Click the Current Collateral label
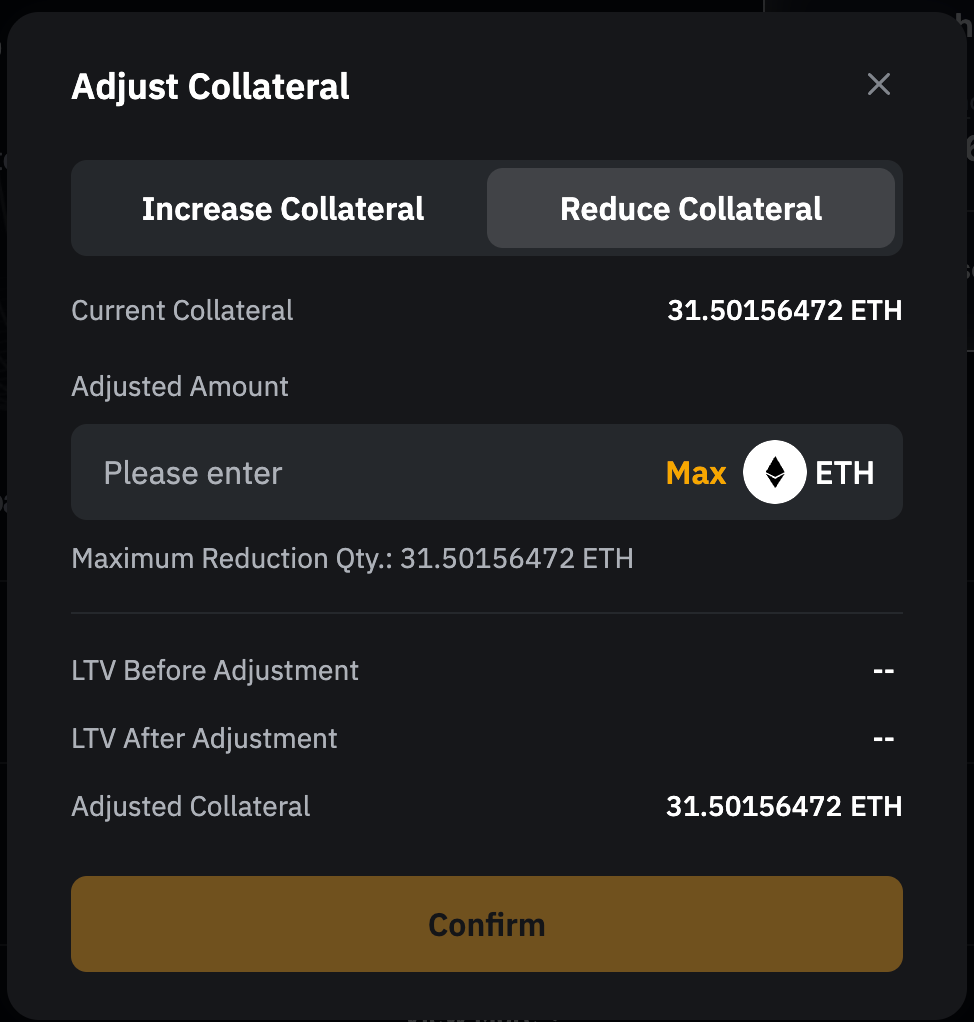 tap(182, 311)
